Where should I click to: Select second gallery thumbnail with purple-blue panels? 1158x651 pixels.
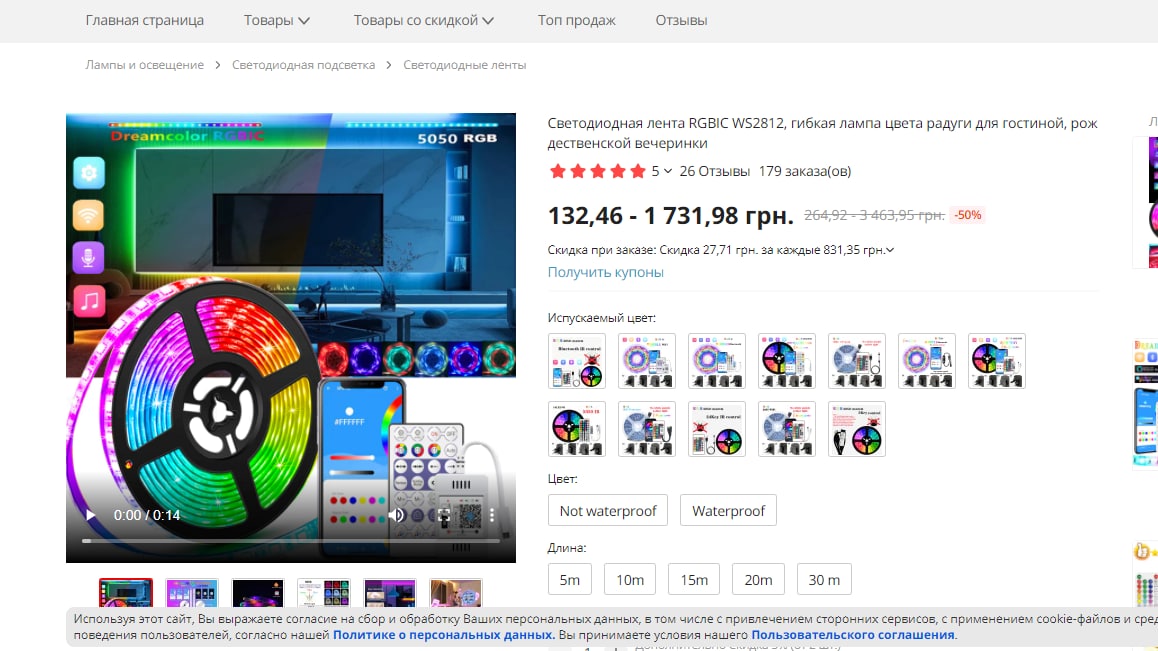point(192,593)
